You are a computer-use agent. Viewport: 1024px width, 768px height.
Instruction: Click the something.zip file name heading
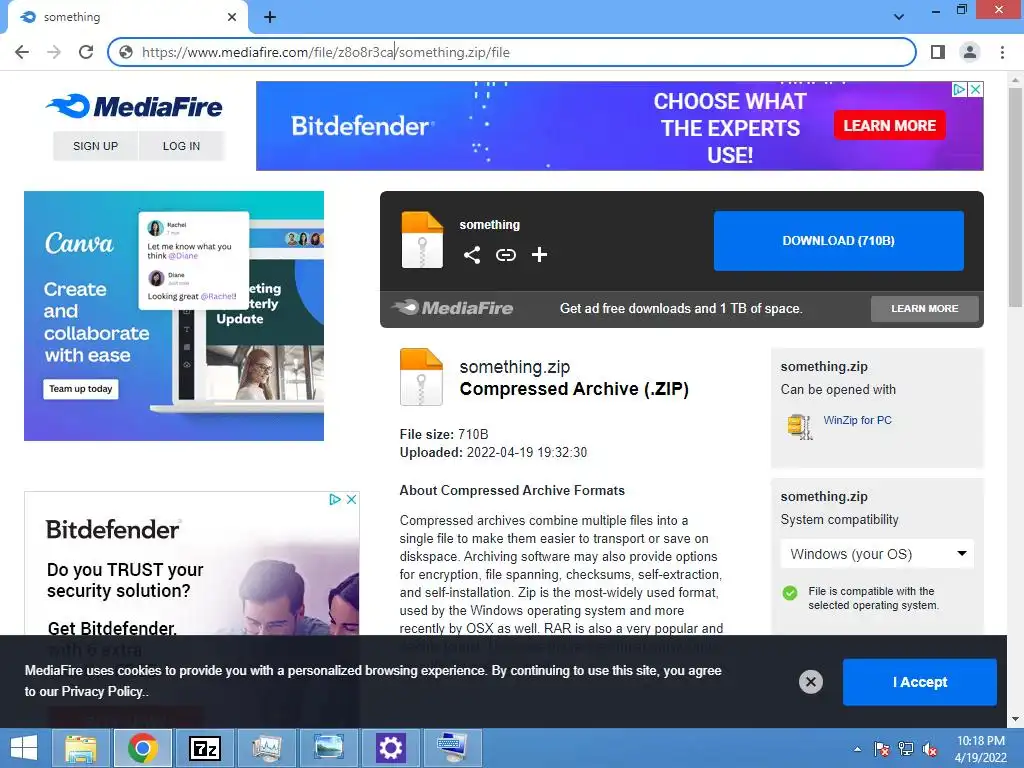coord(515,367)
